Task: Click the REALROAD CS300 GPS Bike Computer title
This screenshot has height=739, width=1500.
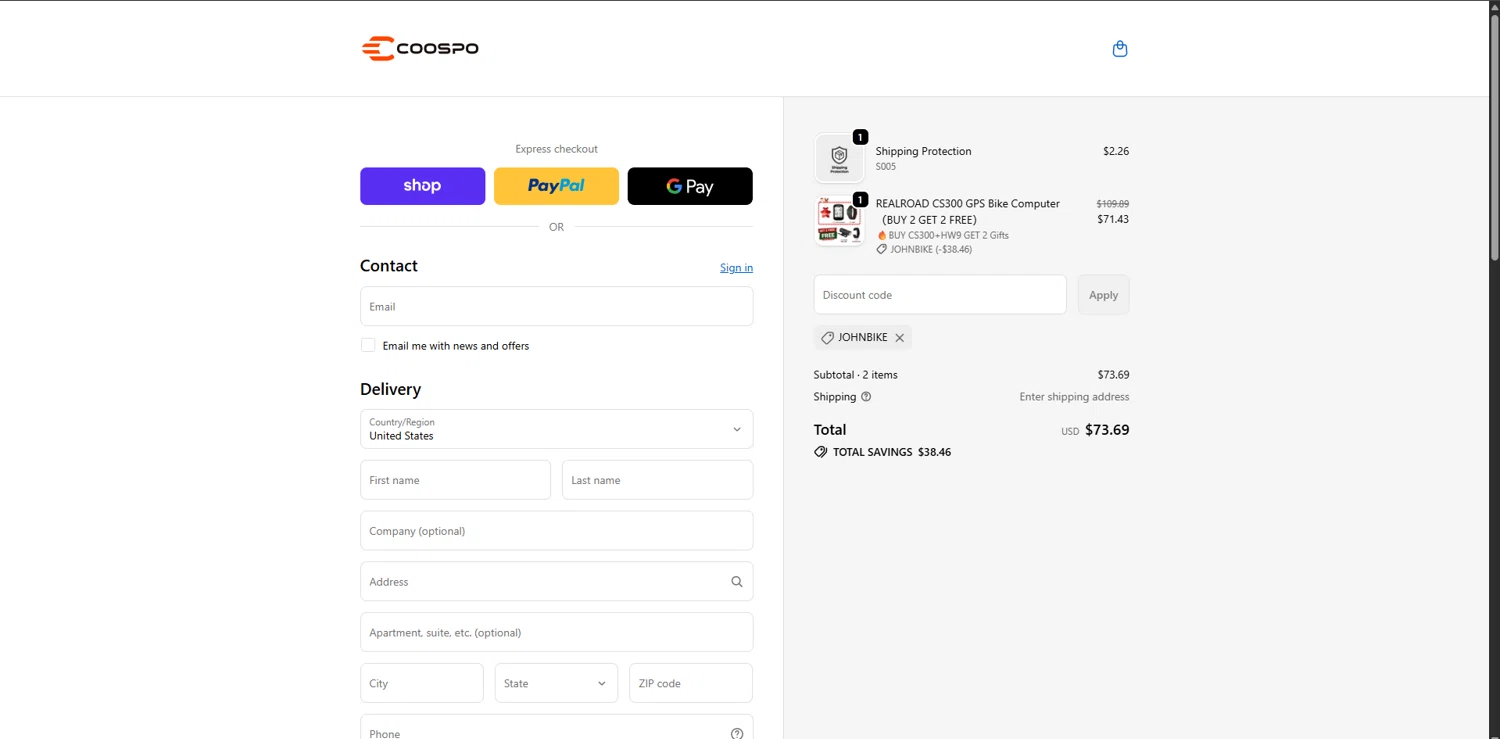Action: [967, 211]
